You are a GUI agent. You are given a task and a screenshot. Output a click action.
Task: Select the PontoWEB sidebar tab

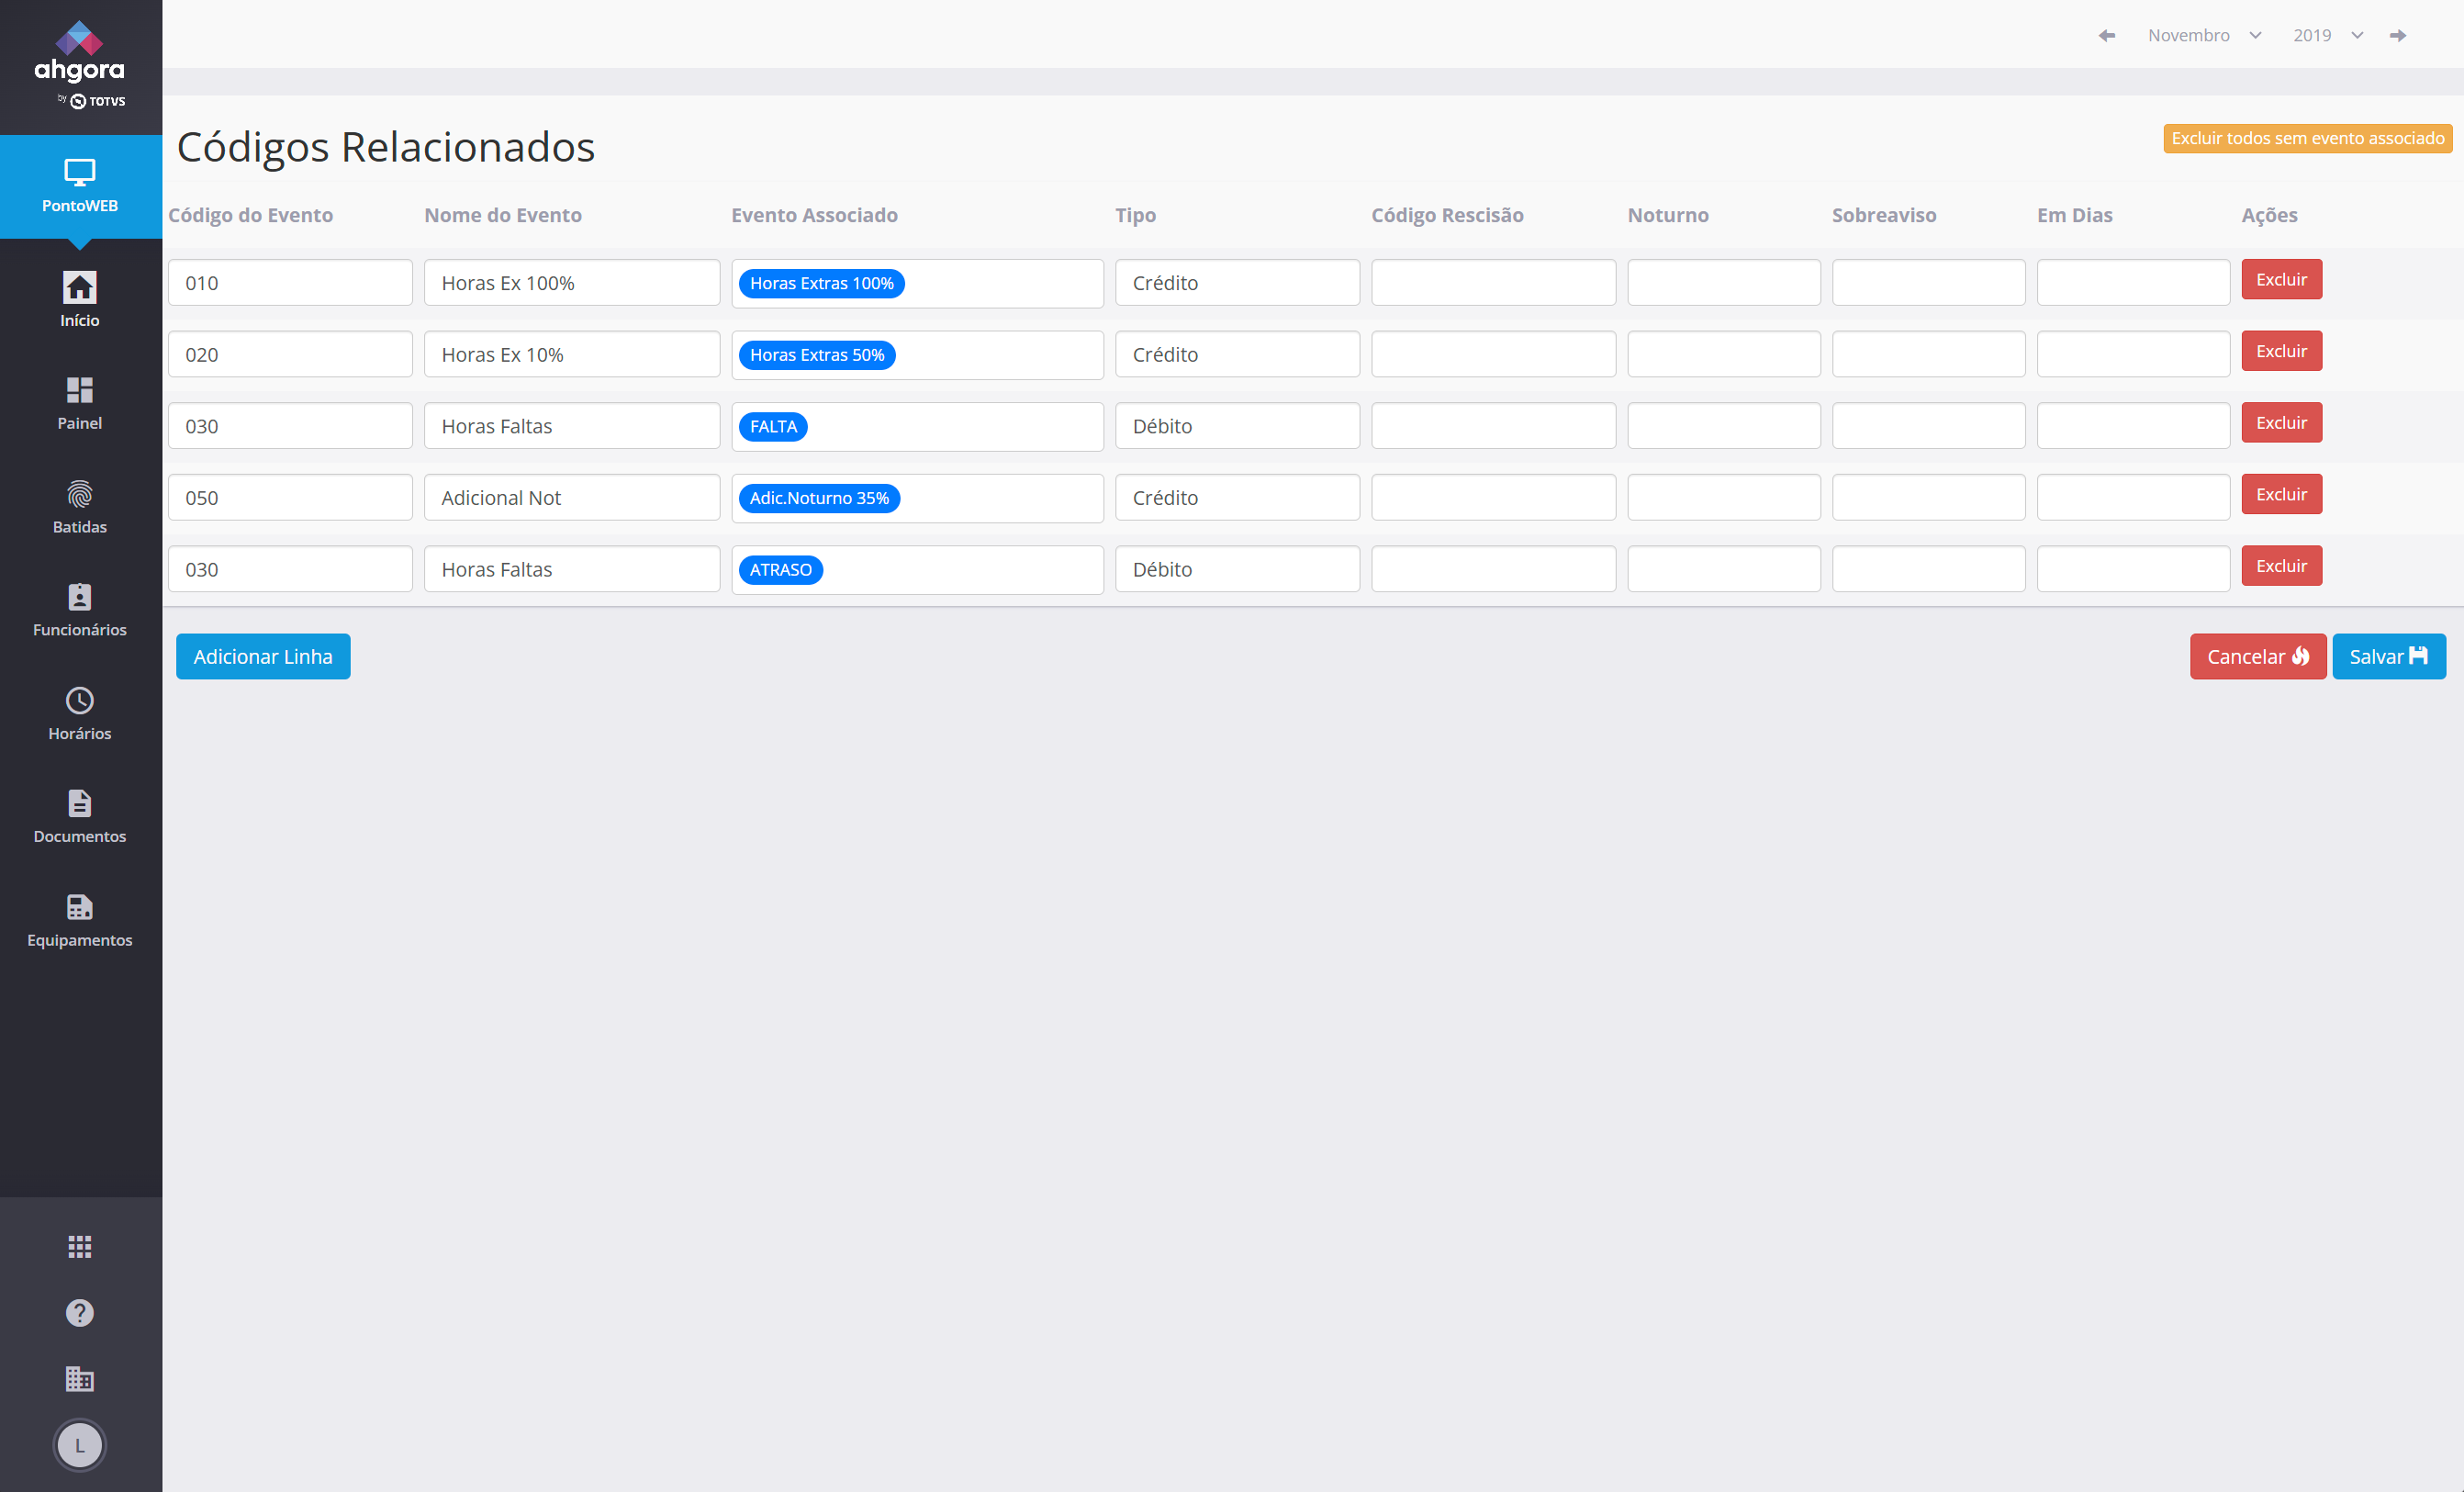coord(79,186)
